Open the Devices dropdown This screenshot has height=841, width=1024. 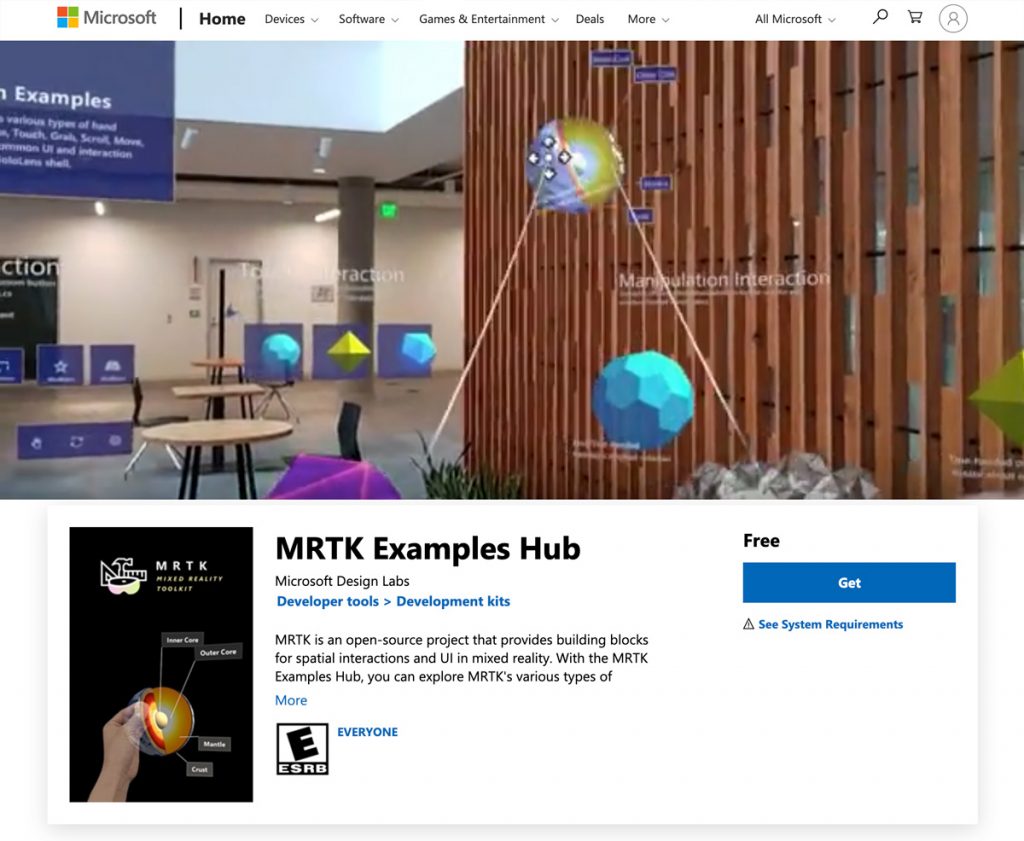[285, 18]
